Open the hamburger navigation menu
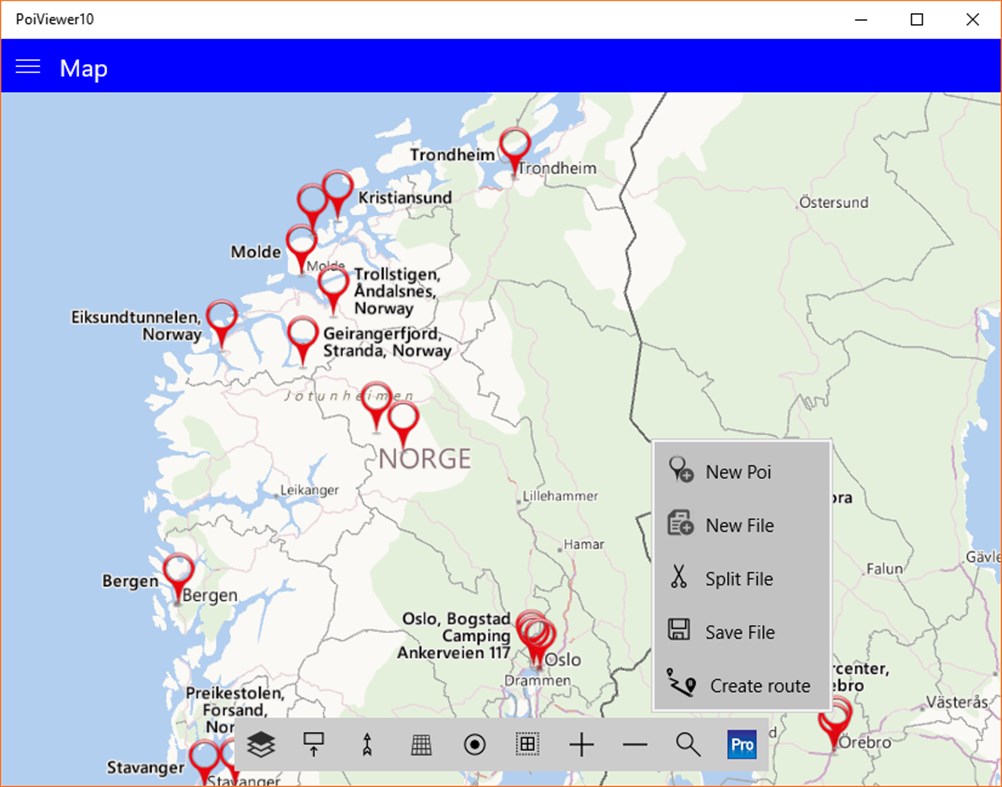The height and width of the screenshot is (787, 1002). 28,67
